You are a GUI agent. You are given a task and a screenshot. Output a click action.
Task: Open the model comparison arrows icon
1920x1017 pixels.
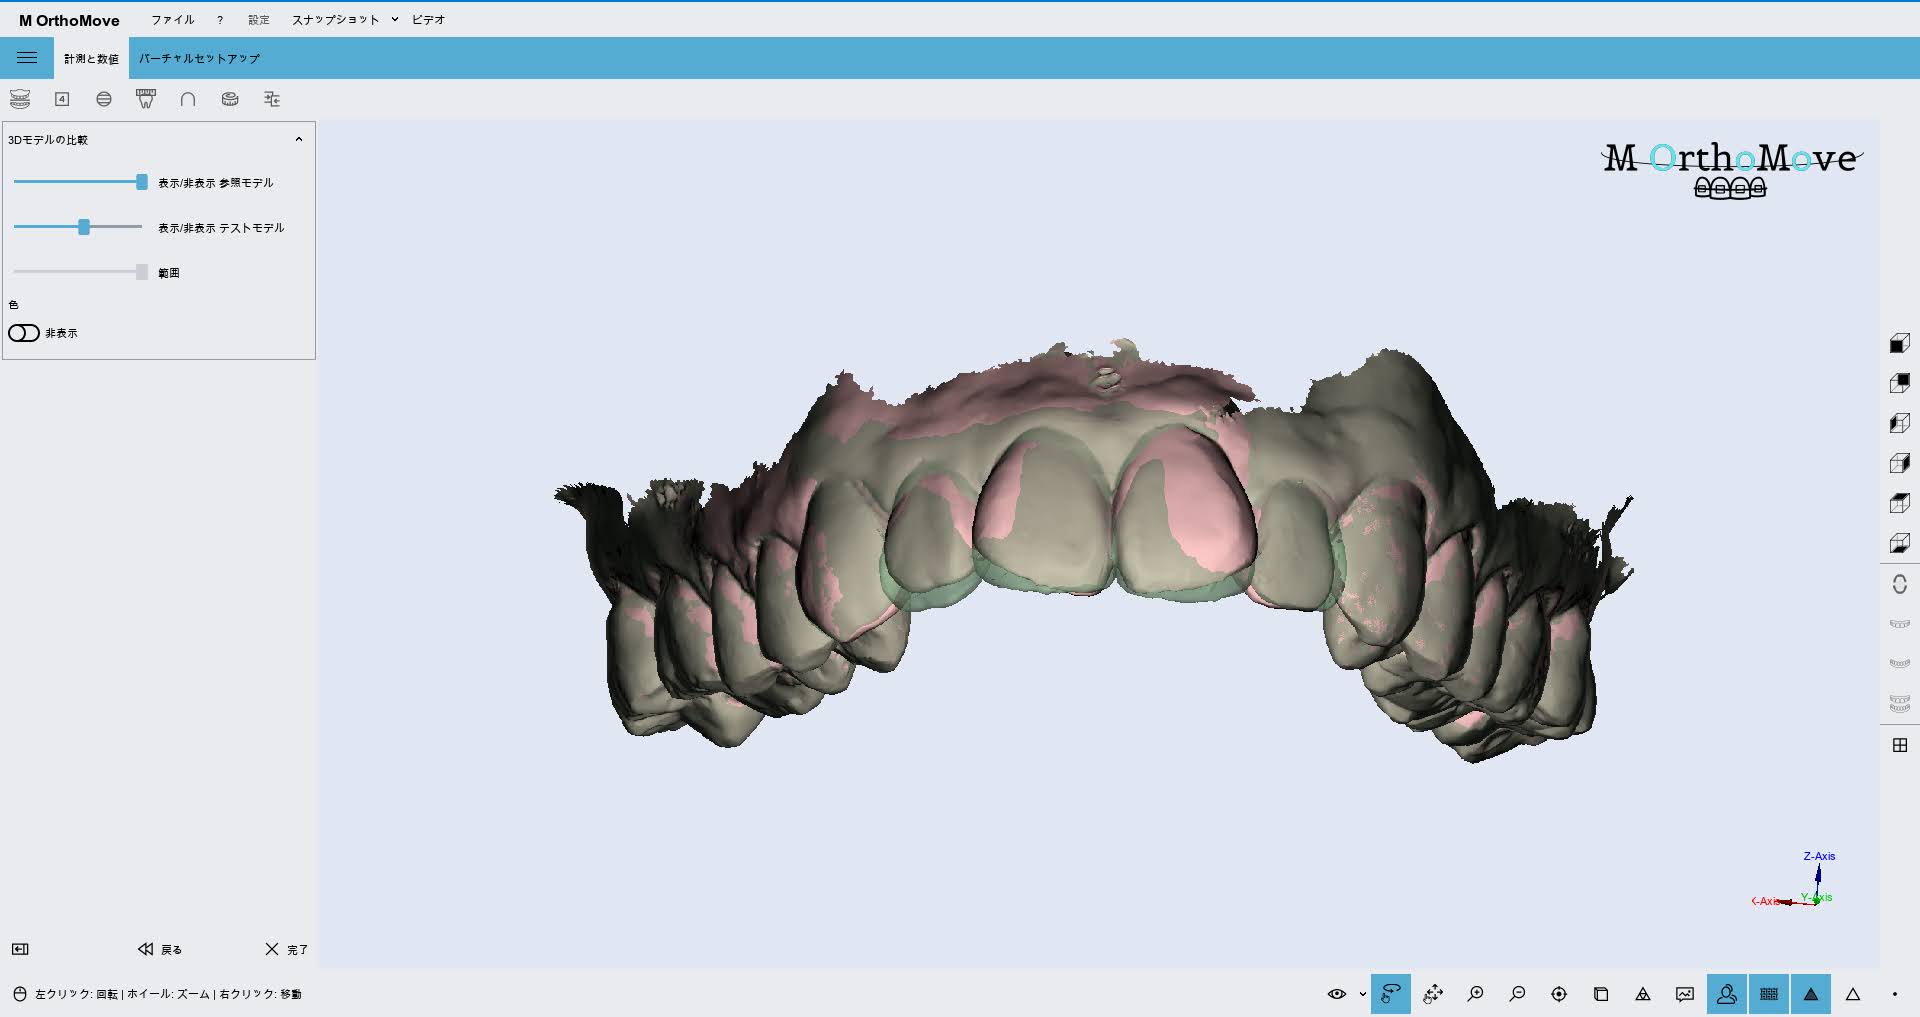272,99
